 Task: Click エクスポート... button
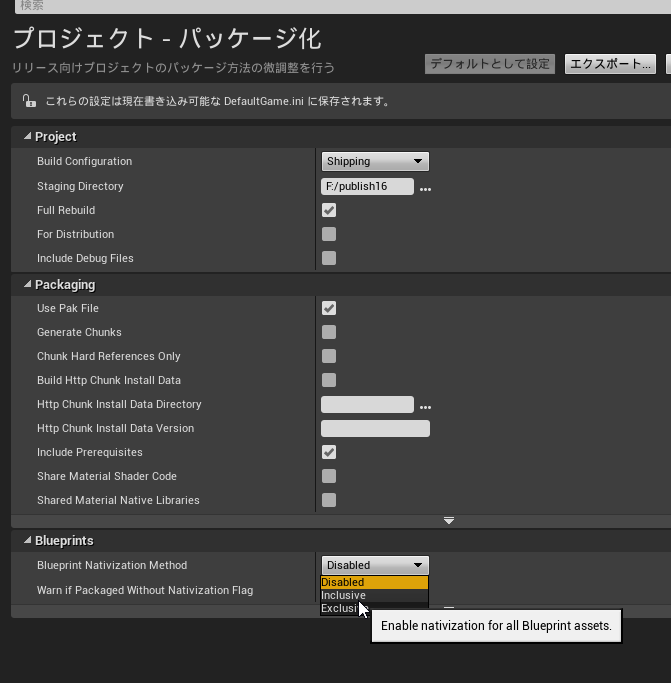[610, 64]
